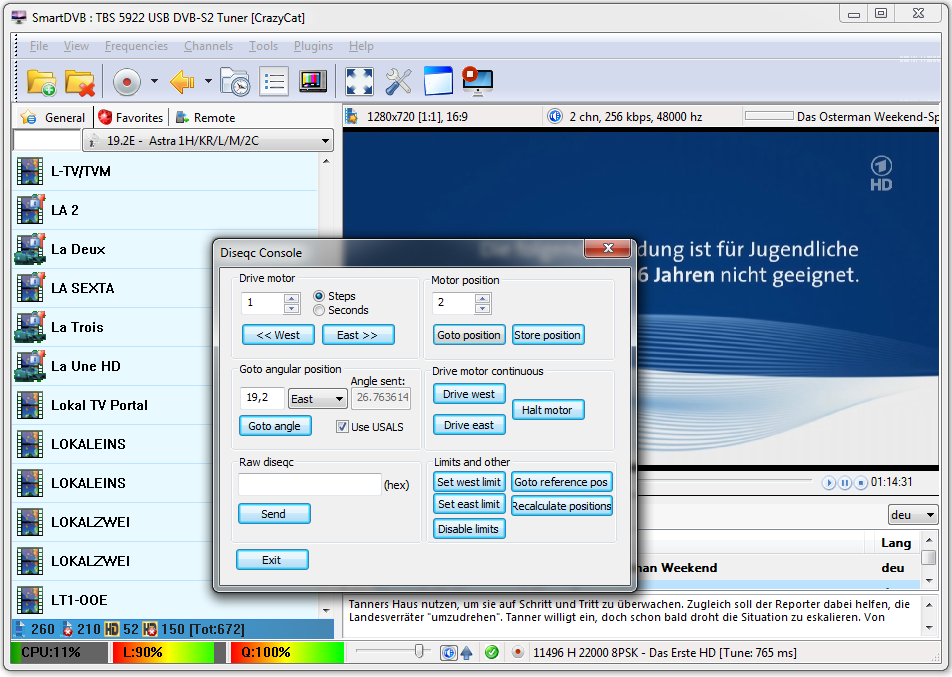The width and height of the screenshot is (952, 677).
Task: Decrease the Motor position value
Action: [483, 308]
